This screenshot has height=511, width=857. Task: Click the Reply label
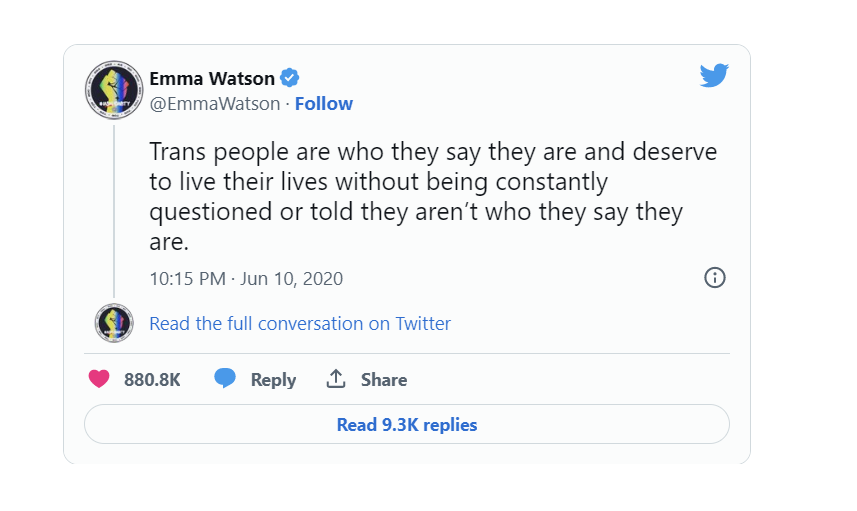pos(273,380)
